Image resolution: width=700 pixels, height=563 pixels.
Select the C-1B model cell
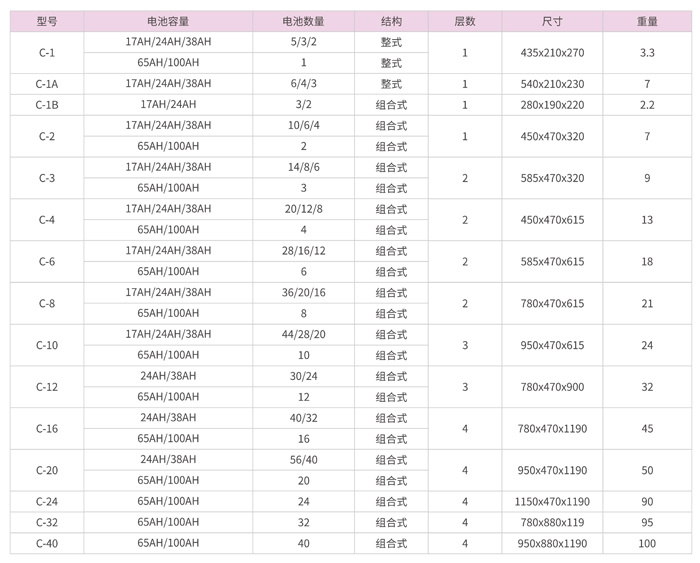(47, 104)
